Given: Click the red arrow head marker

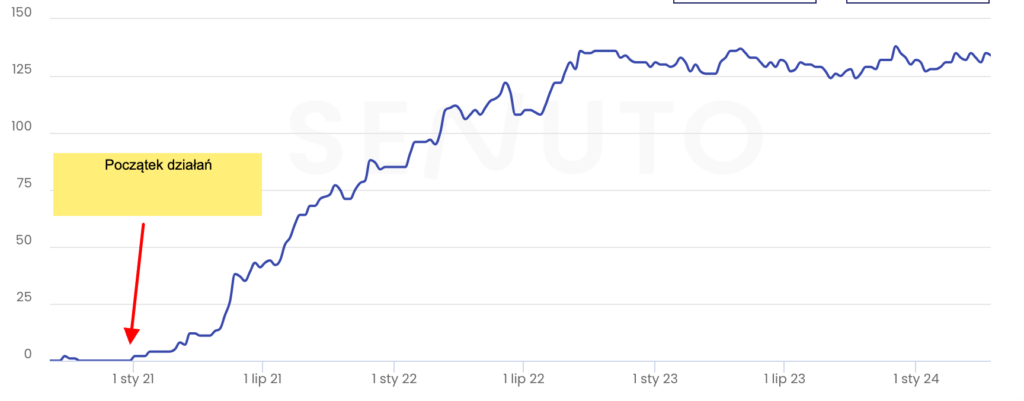Looking at the screenshot, I should coord(131,337).
